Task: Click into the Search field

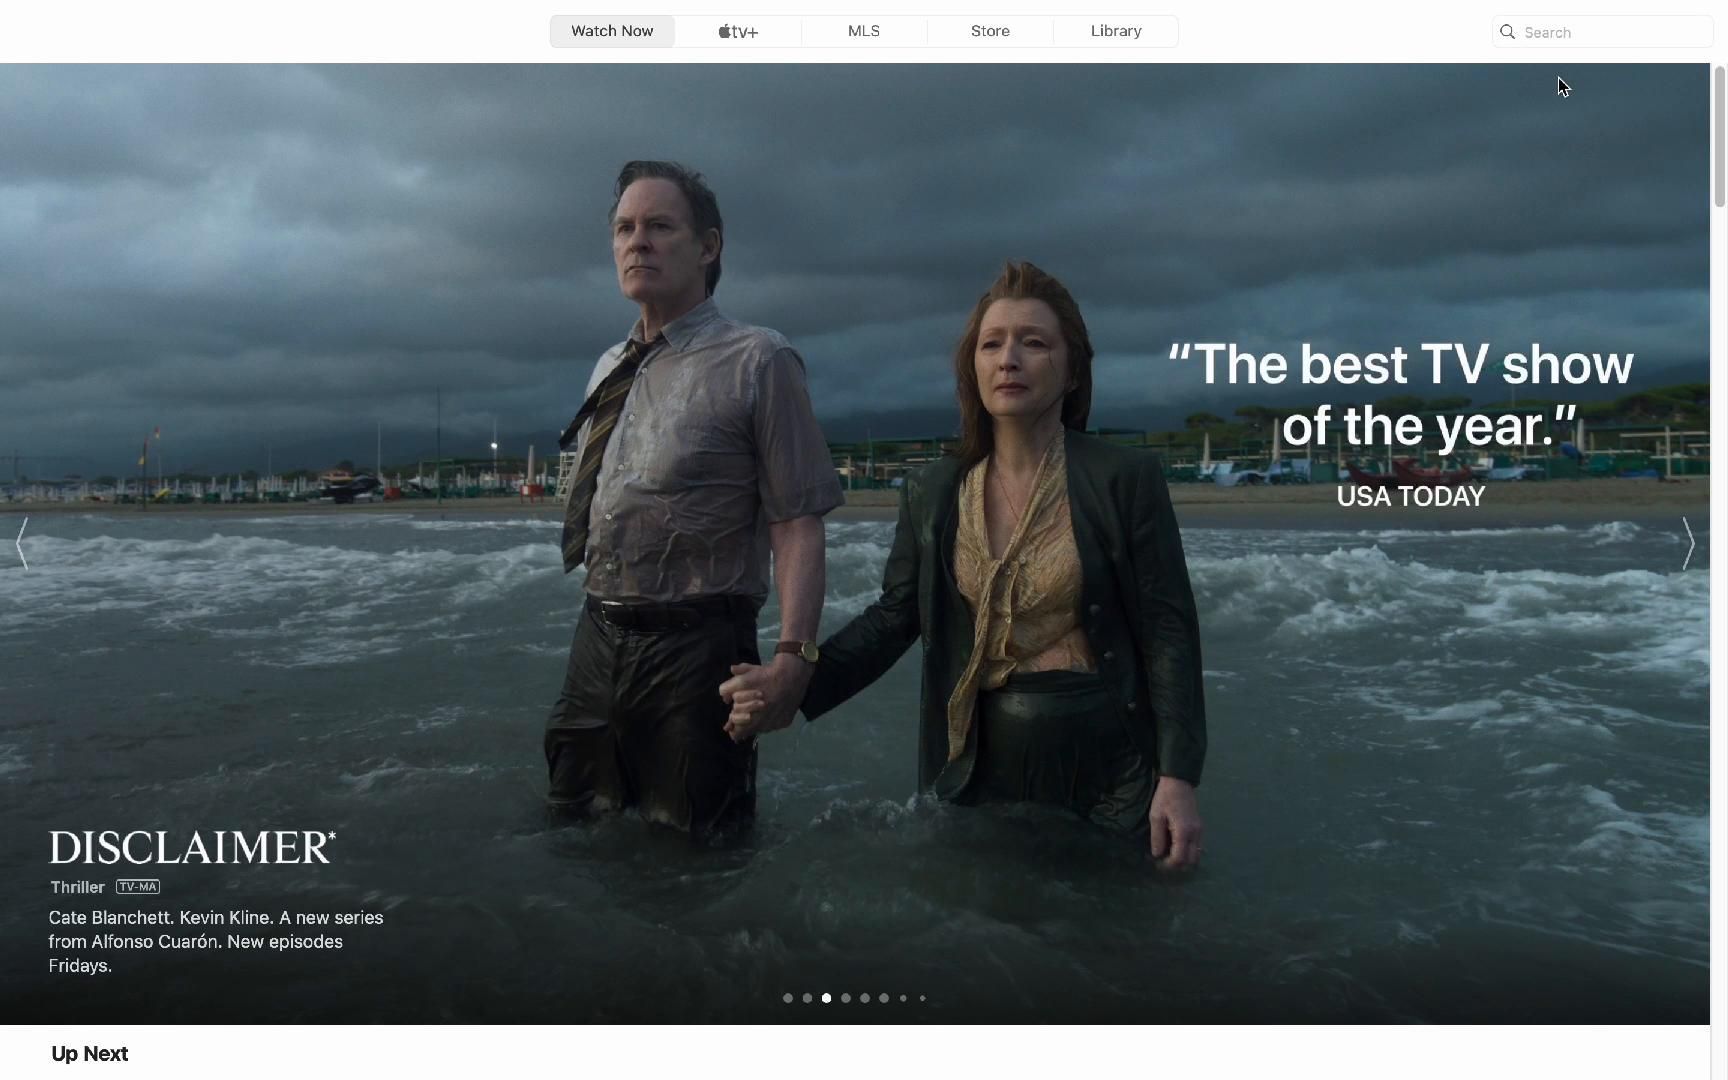Action: click(x=1612, y=32)
